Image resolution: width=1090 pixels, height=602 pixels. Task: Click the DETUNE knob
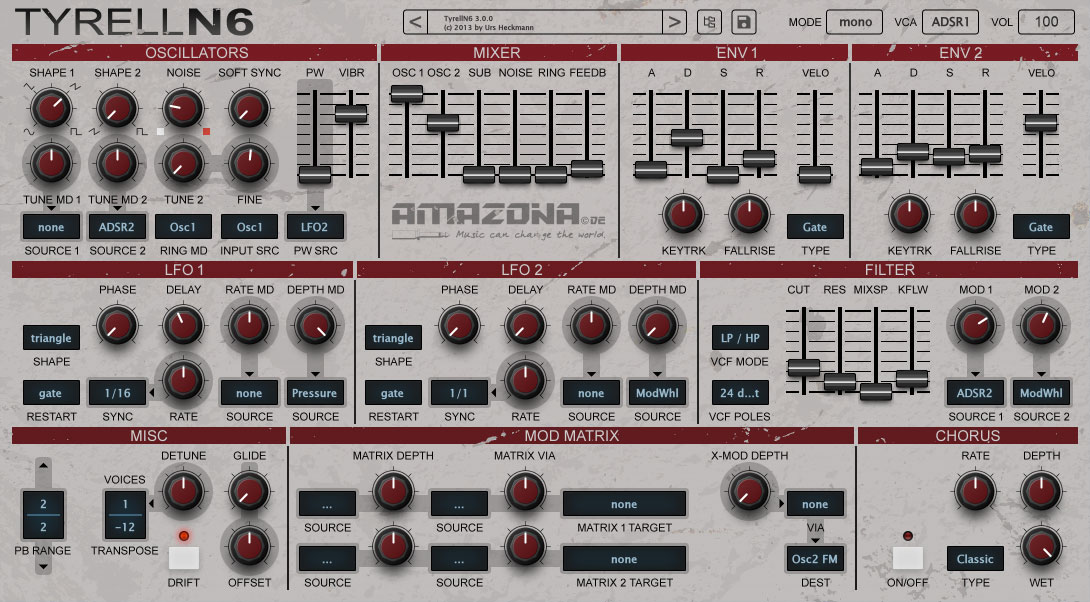183,491
